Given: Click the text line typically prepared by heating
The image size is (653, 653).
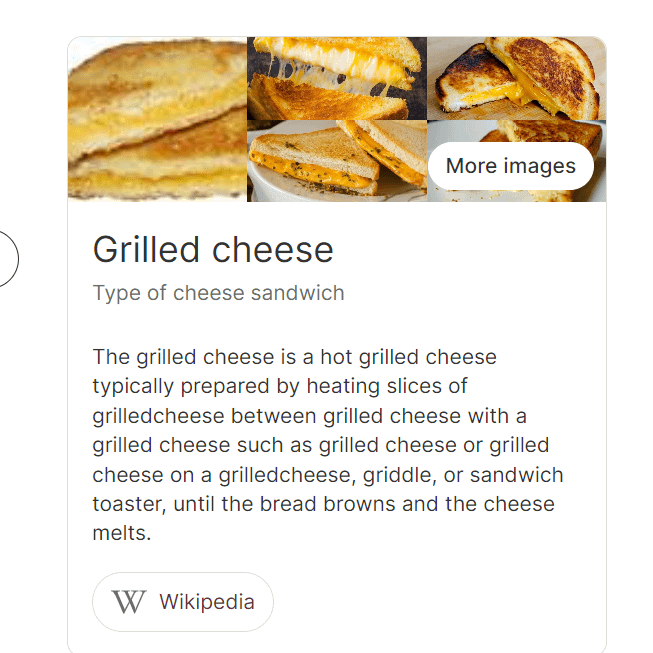Looking at the screenshot, I should (280, 386).
